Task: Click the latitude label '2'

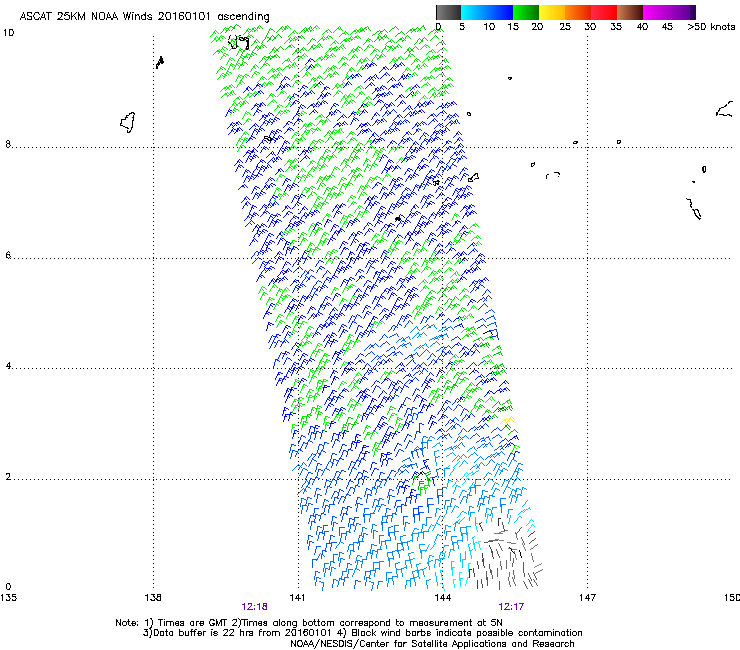Action: (x=8, y=476)
